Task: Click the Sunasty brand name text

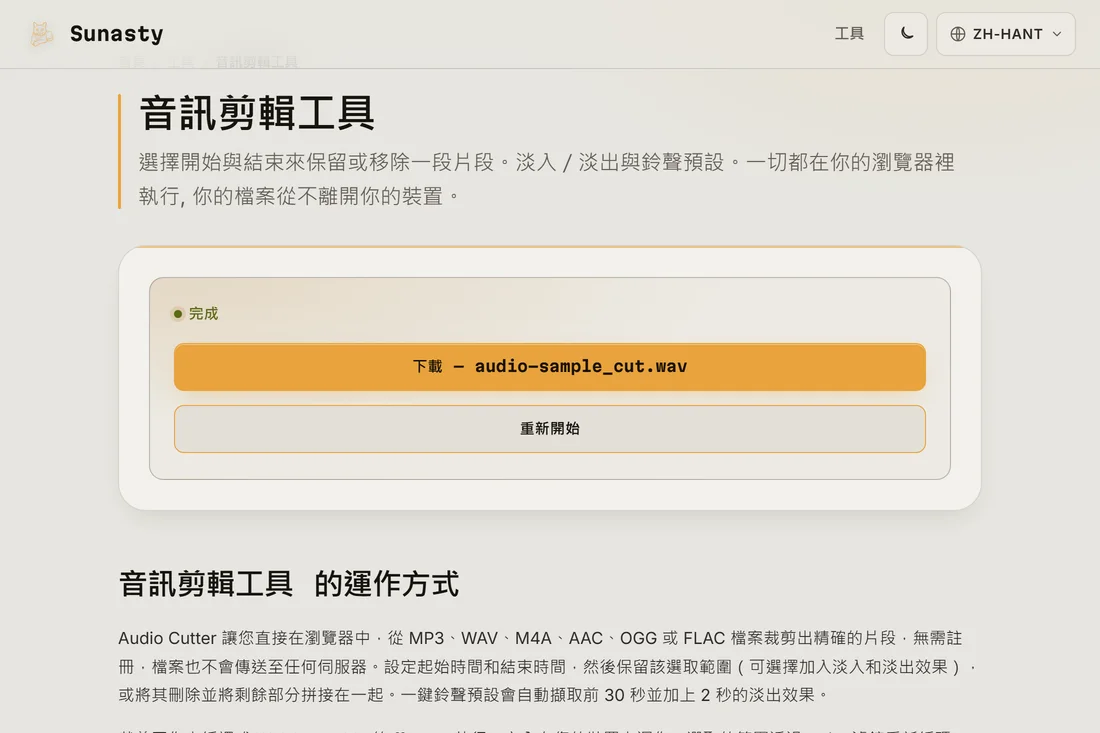Action: coord(116,34)
